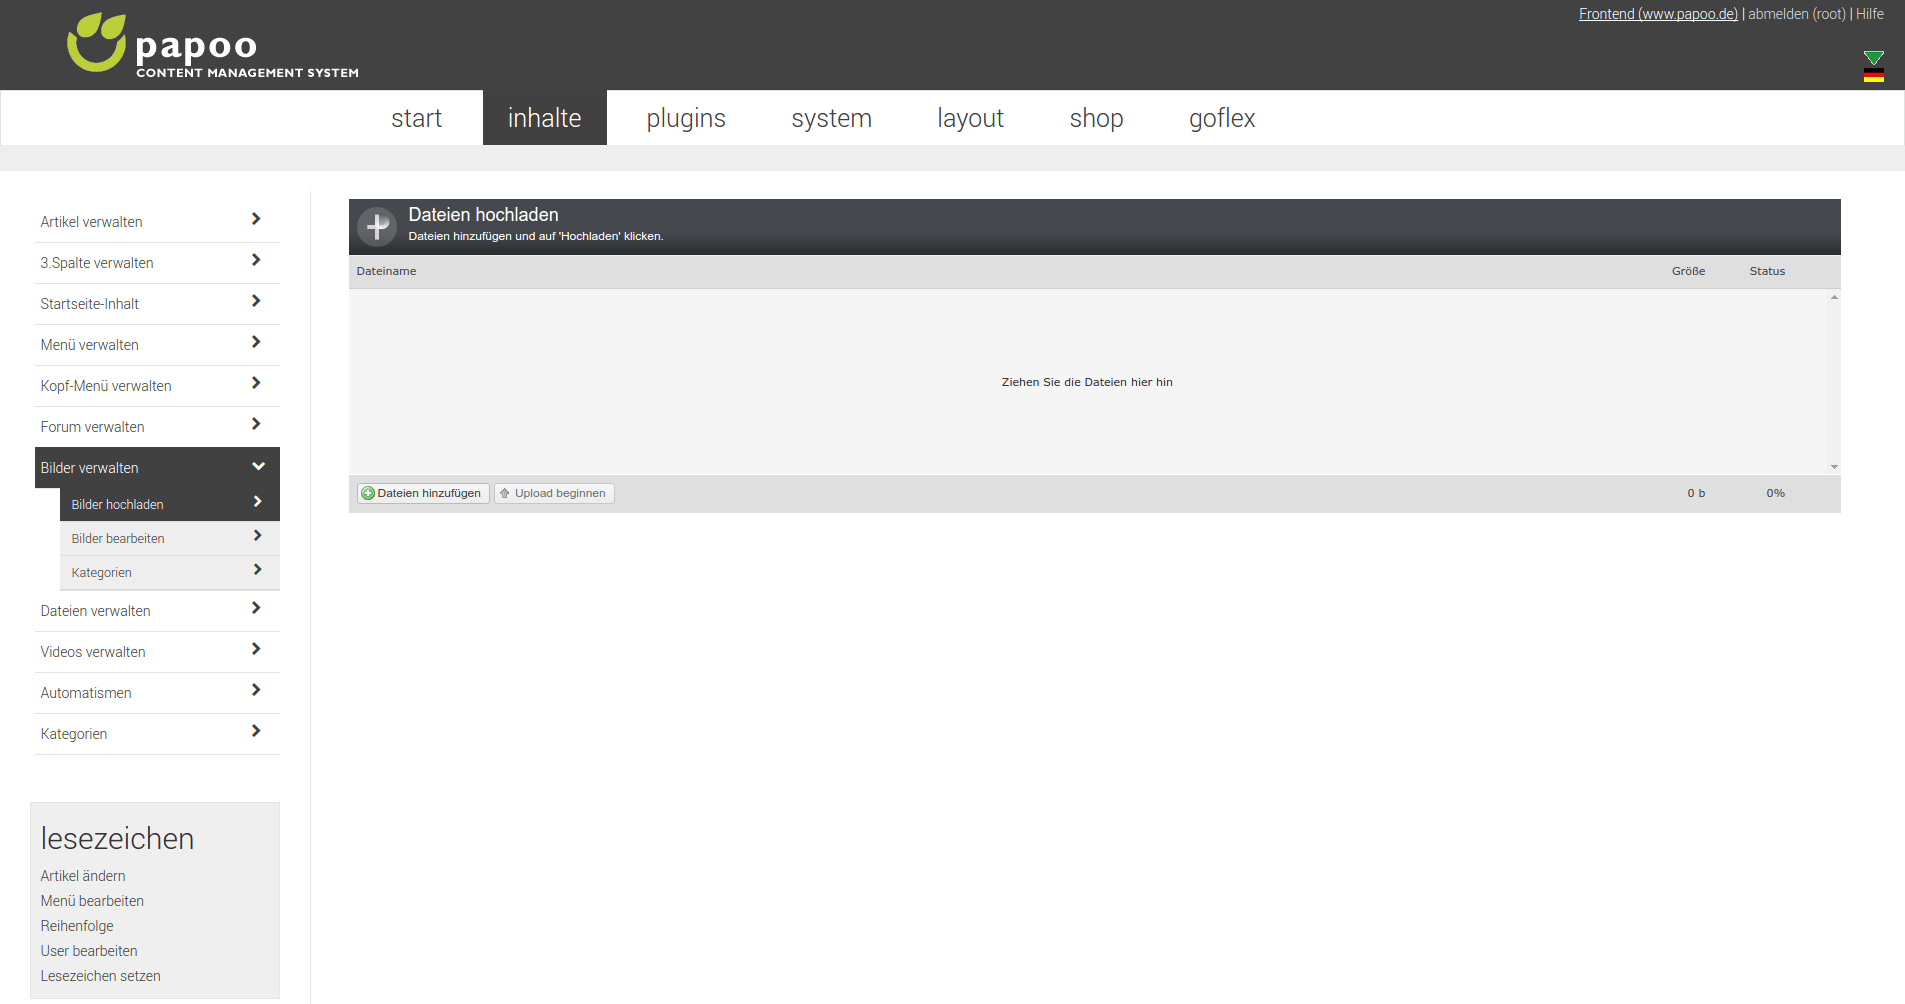Click the papoo logo icon
This screenshot has width=1905, height=1004.
tap(96, 44)
